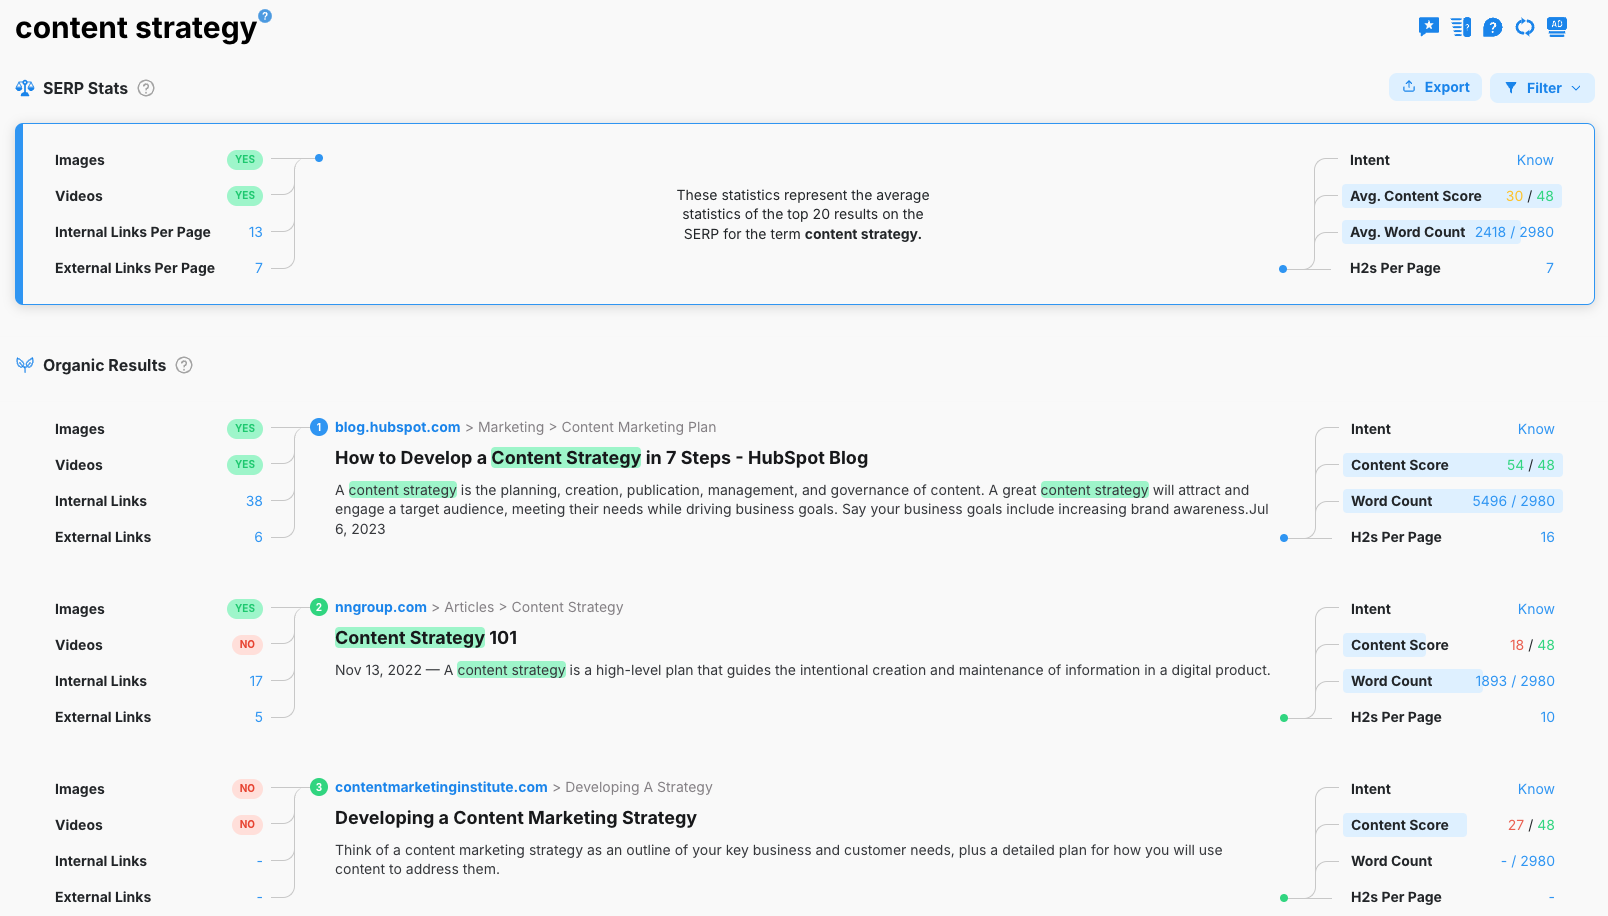Viewport: 1608px width, 916px height.
Task: Click contentmarketinginstitute Content Score 27 / 48 value
Action: tap(1531, 825)
